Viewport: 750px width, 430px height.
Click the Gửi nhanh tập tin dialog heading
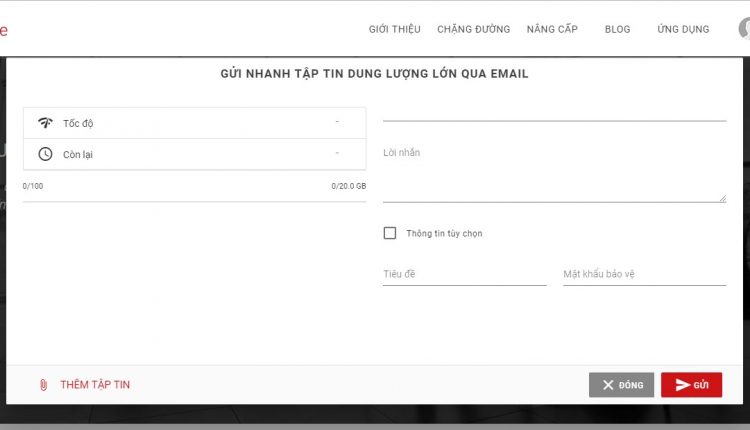tap(375, 74)
